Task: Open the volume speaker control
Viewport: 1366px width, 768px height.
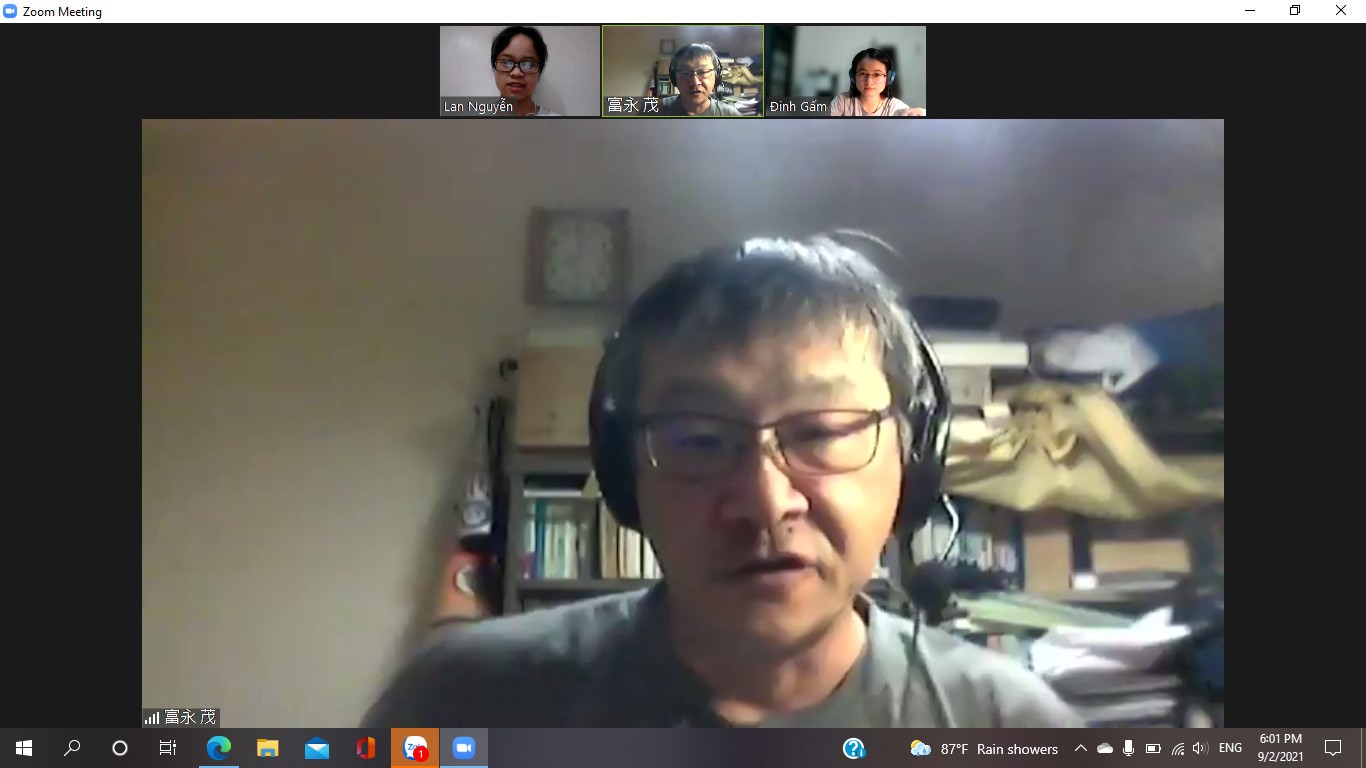Action: 1200,748
